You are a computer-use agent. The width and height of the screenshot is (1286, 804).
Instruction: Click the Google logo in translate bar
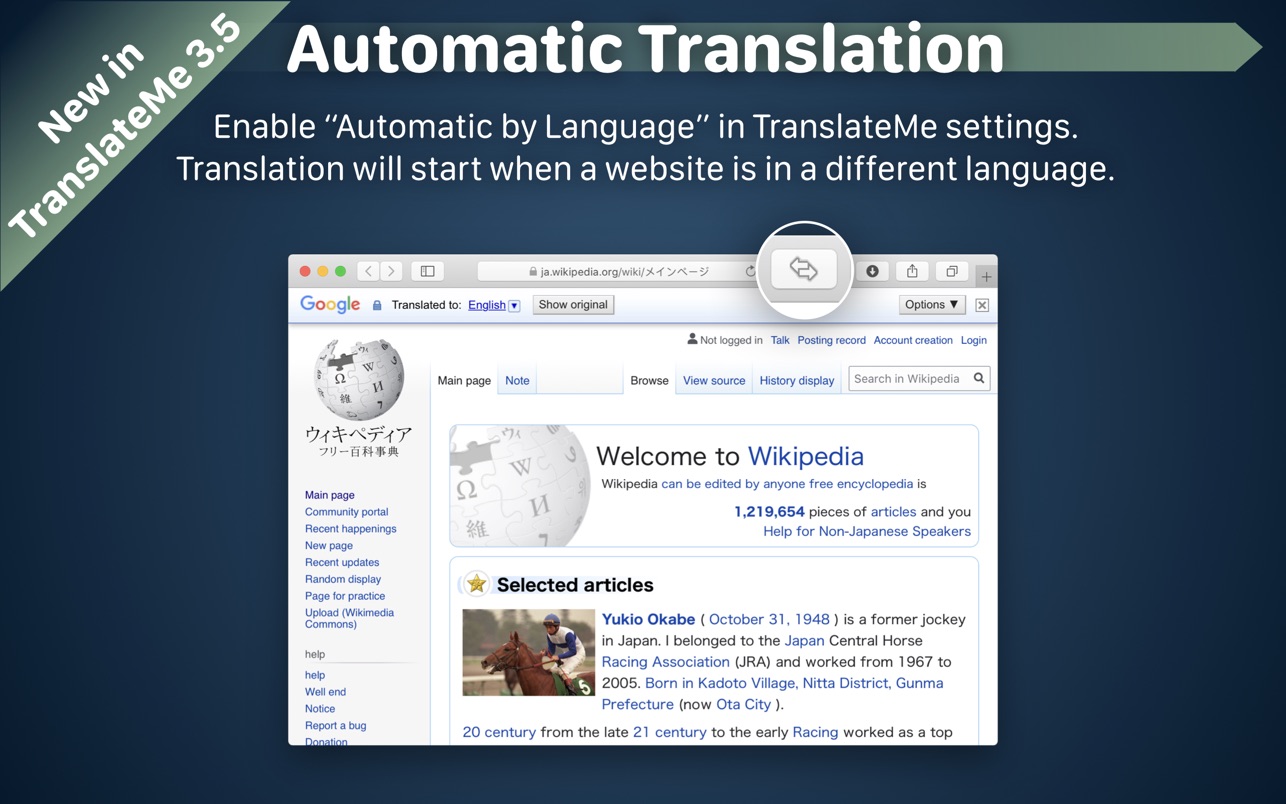point(330,305)
